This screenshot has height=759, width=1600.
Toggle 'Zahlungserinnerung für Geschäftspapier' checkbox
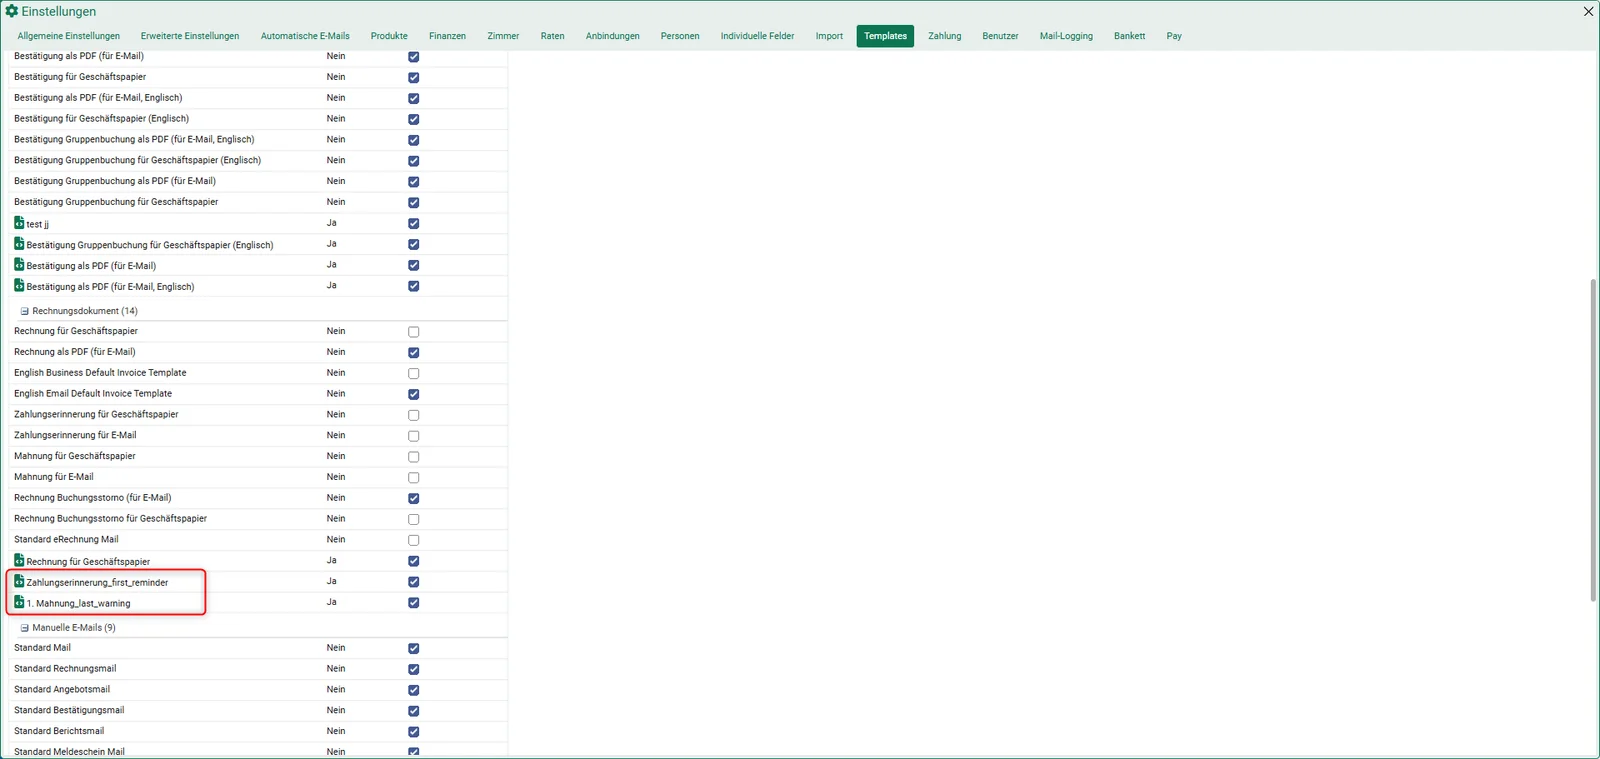click(413, 415)
